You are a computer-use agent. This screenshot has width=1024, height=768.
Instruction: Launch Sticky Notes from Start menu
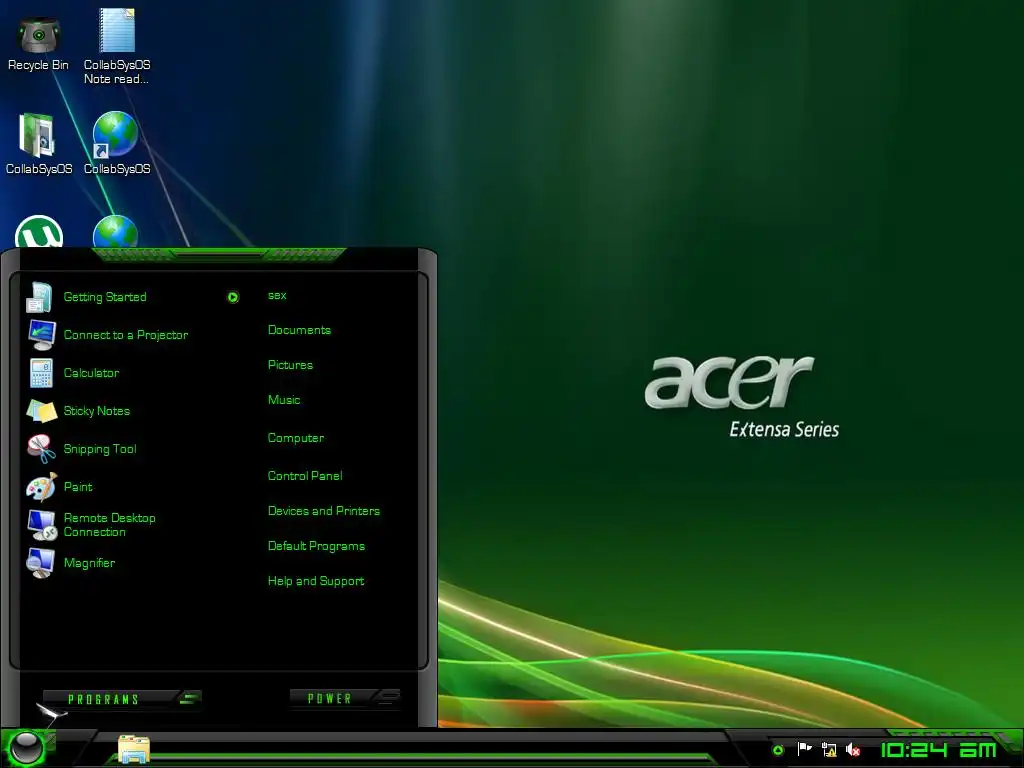pos(97,411)
